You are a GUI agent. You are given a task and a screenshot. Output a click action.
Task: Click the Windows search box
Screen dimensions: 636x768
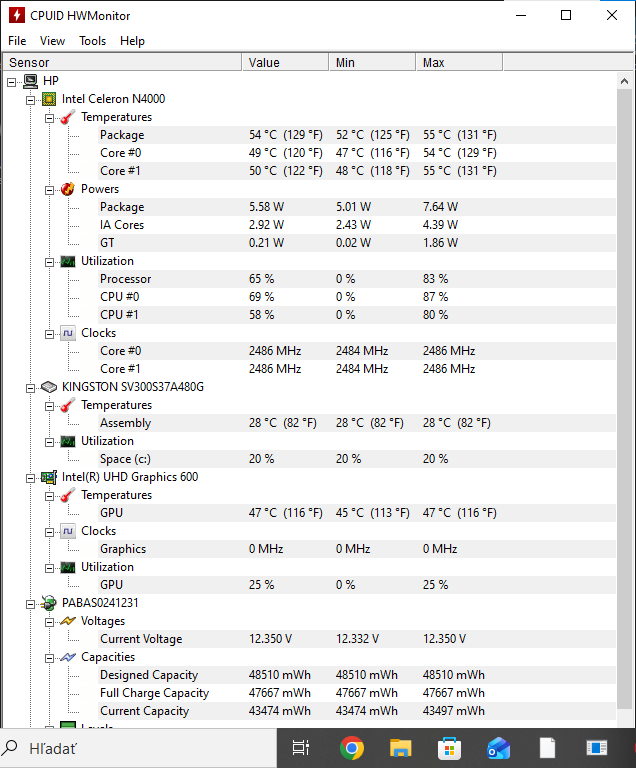[x=130, y=747]
